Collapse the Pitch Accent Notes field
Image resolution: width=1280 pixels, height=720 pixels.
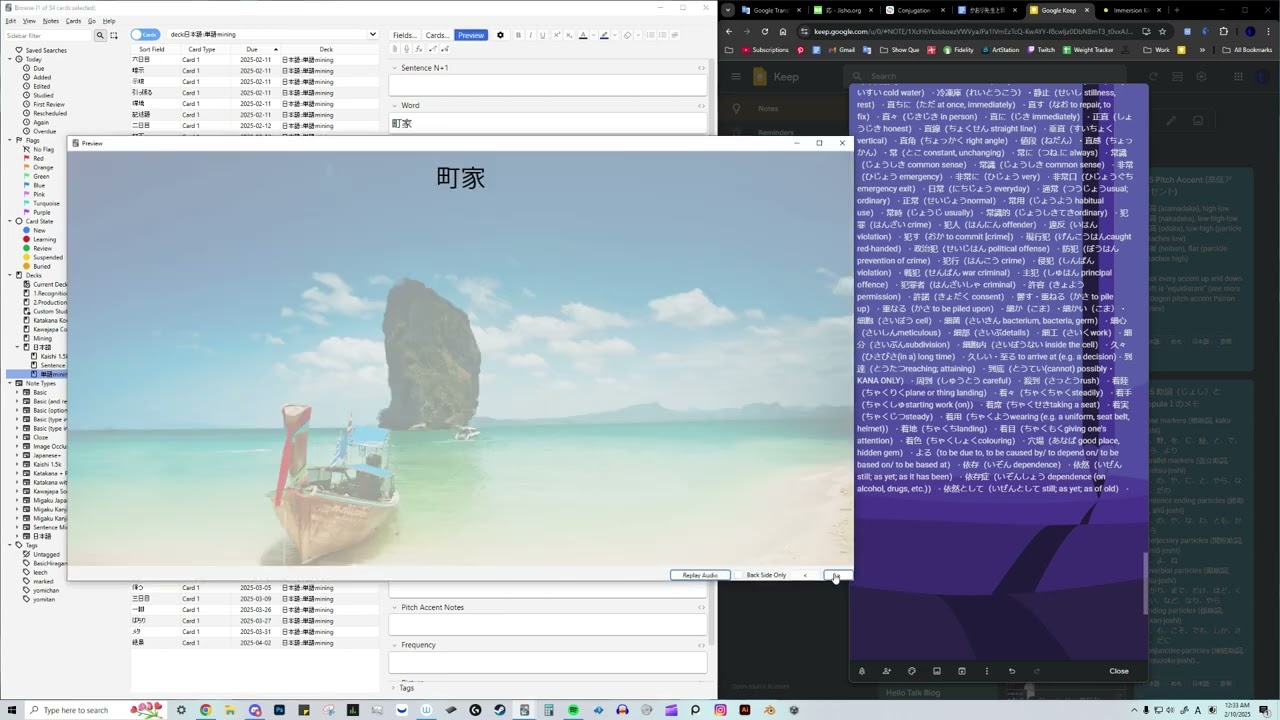[395, 607]
